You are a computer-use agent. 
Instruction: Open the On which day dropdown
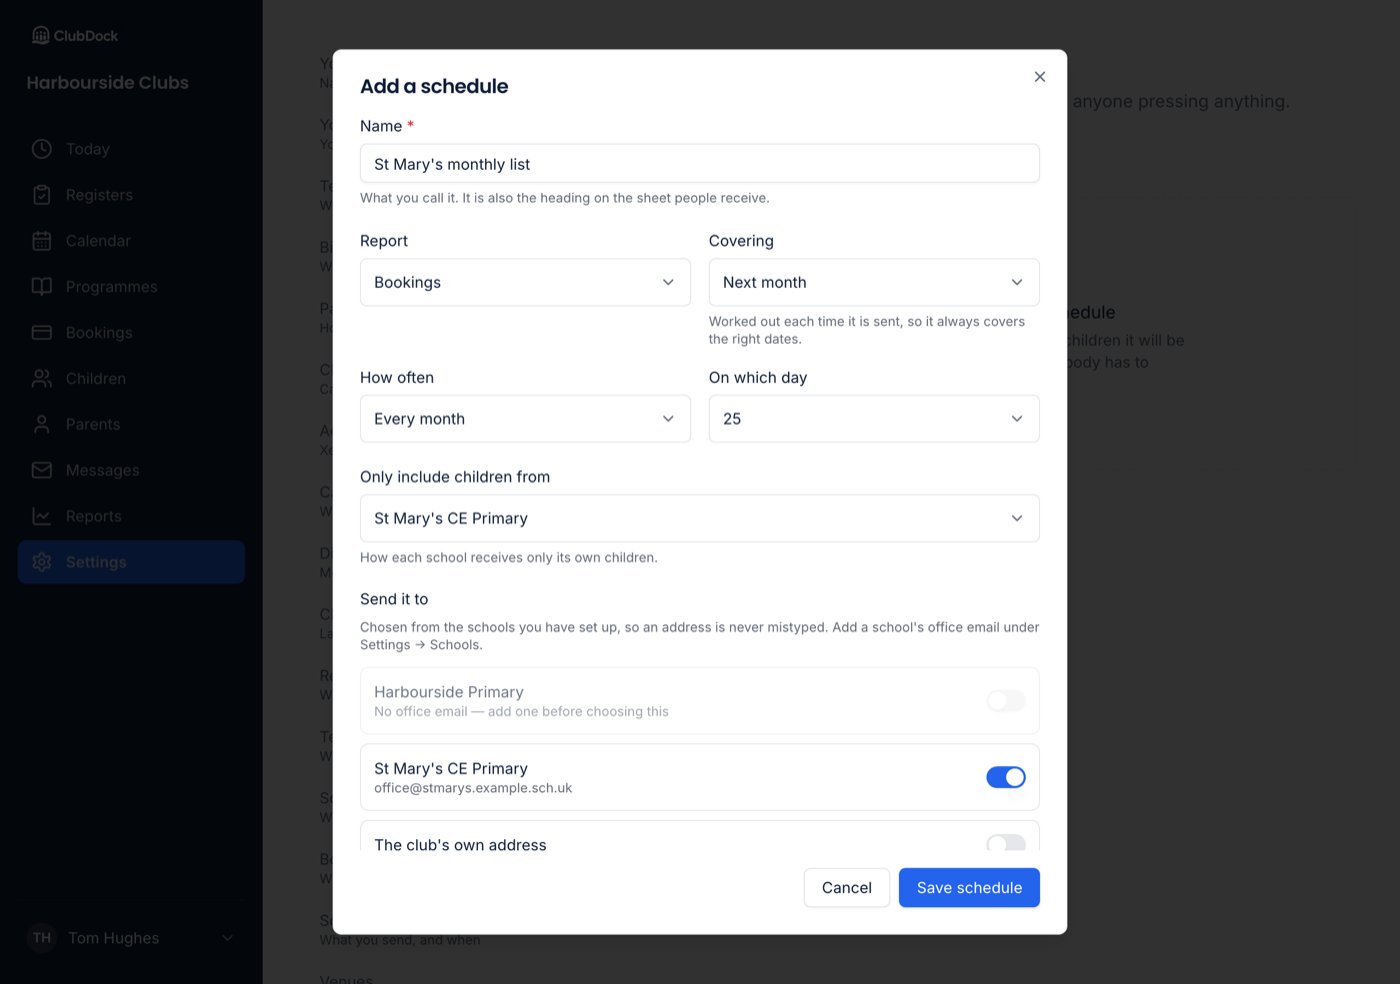tap(874, 419)
